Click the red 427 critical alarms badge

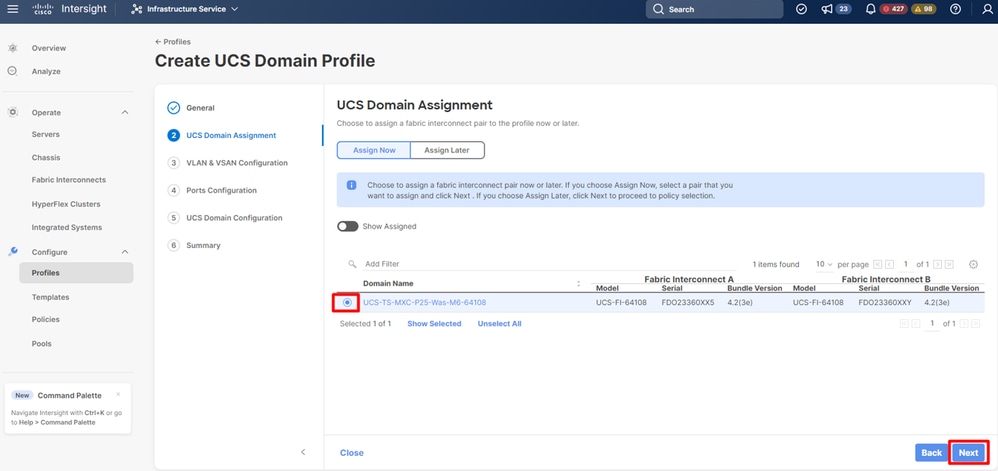click(894, 9)
